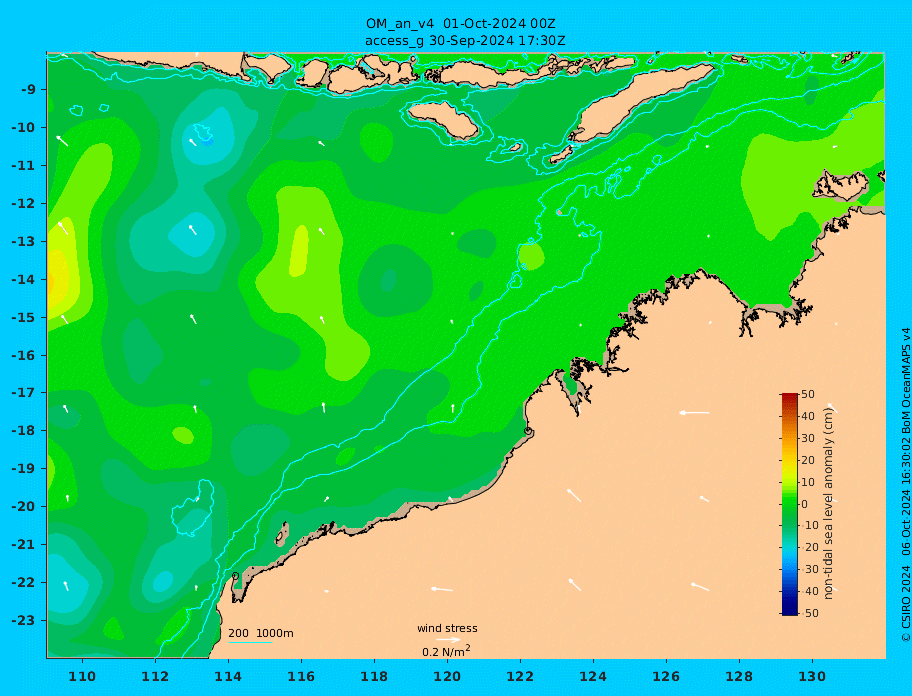Click the cyan contour legend line sample
The image size is (912, 696).
tap(250, 642)
